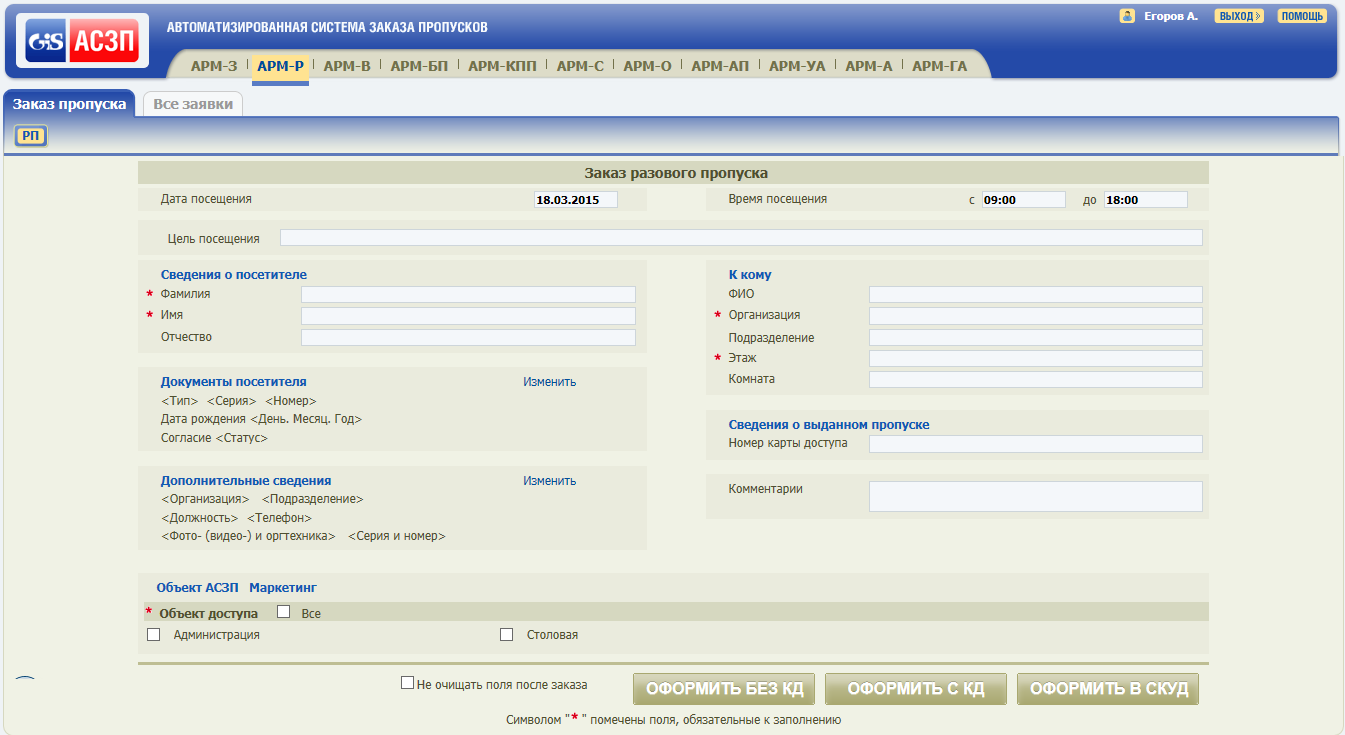The height and width of the screenshot is (735, 1345).
Task: Click the ОФОРМИТЬ БЕЗ КД button
Action: click(x=724, y=689)
